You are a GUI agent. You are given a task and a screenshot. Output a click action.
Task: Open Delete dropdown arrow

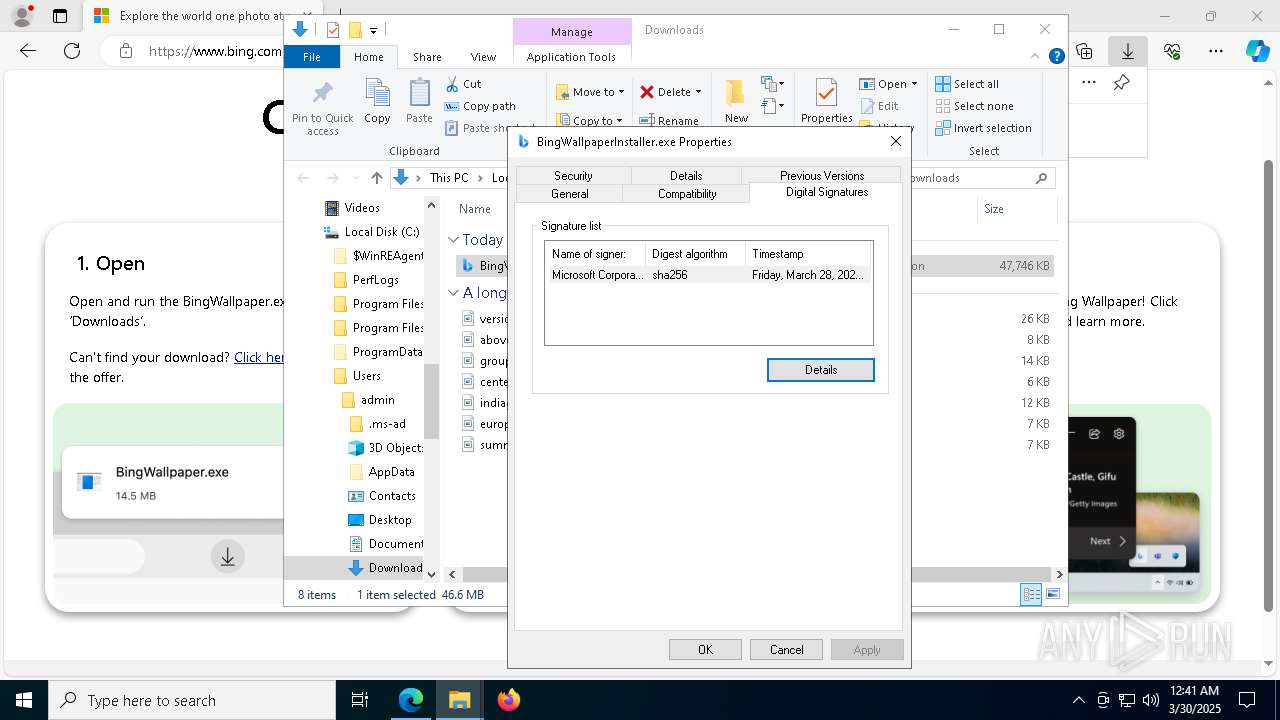[698, 92]
